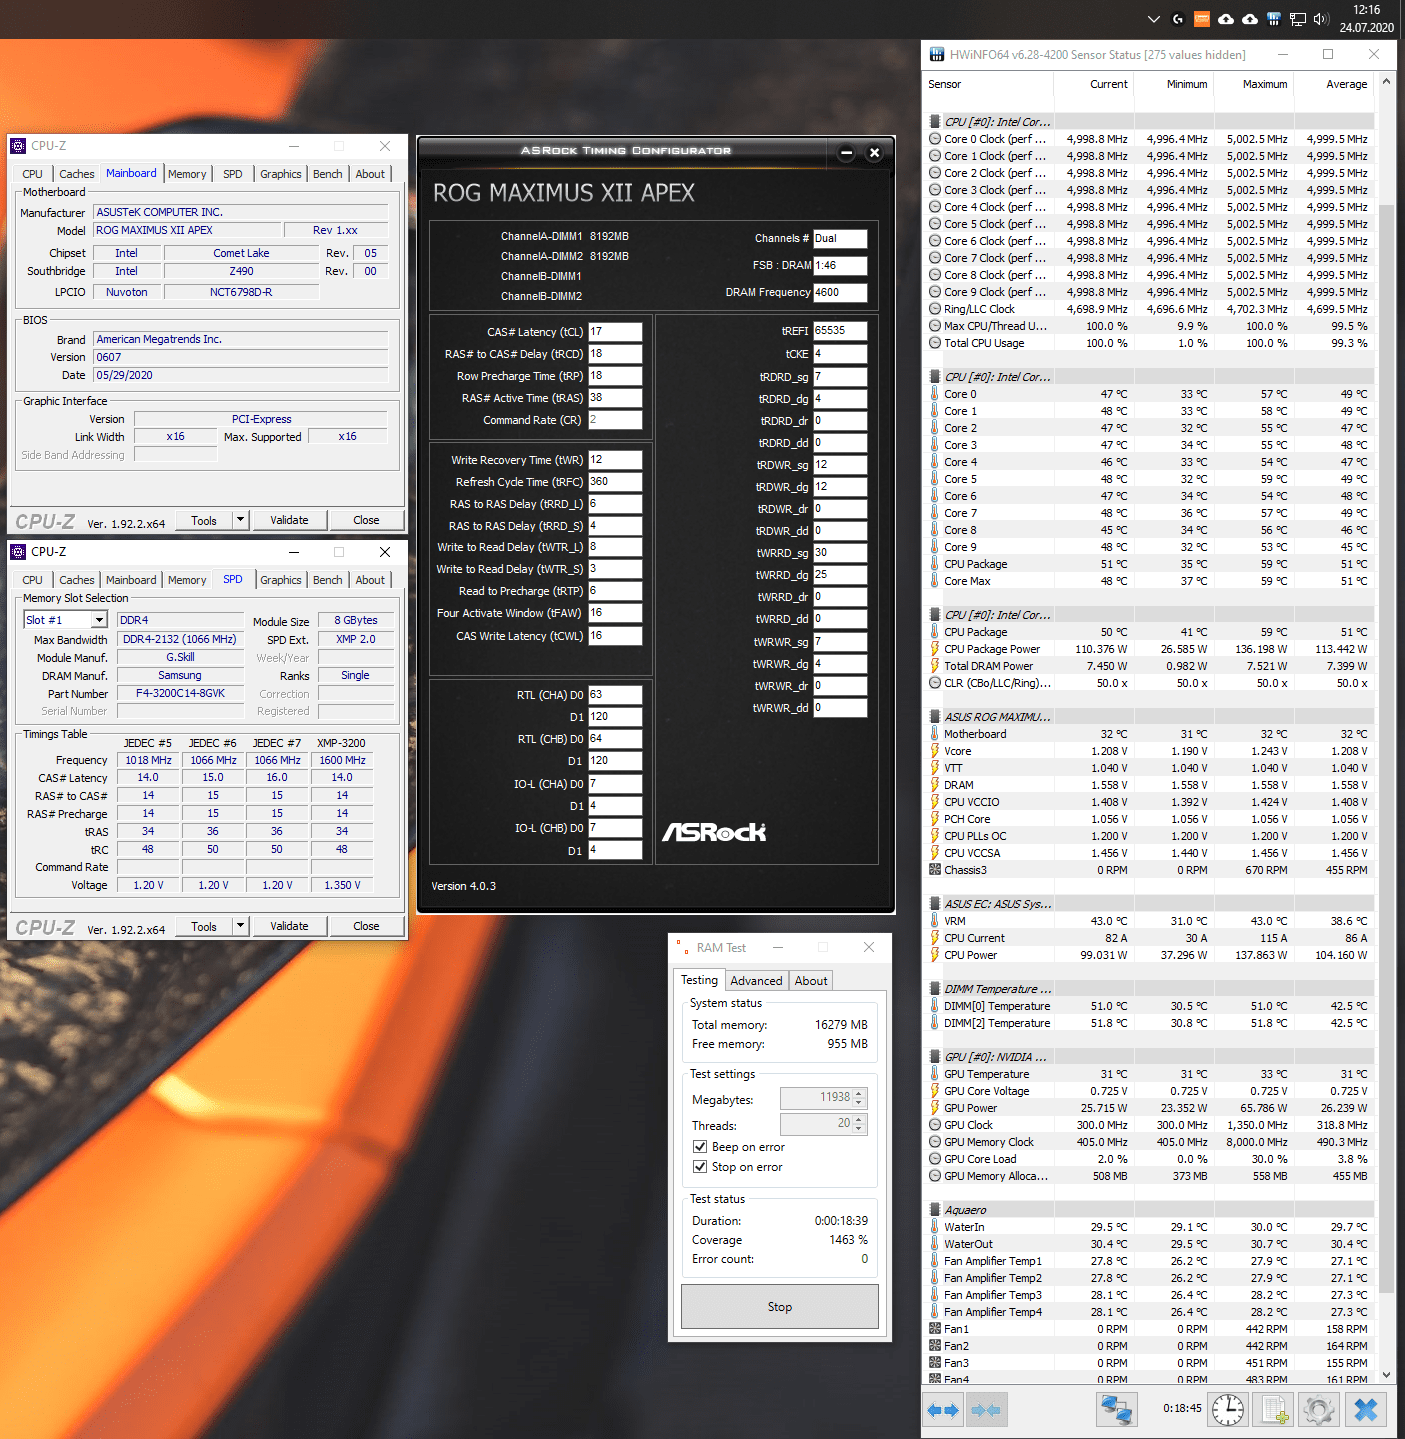Click orange icon in the system tray
The height and width of the screenshot is (1439, 1405).
1202,19
